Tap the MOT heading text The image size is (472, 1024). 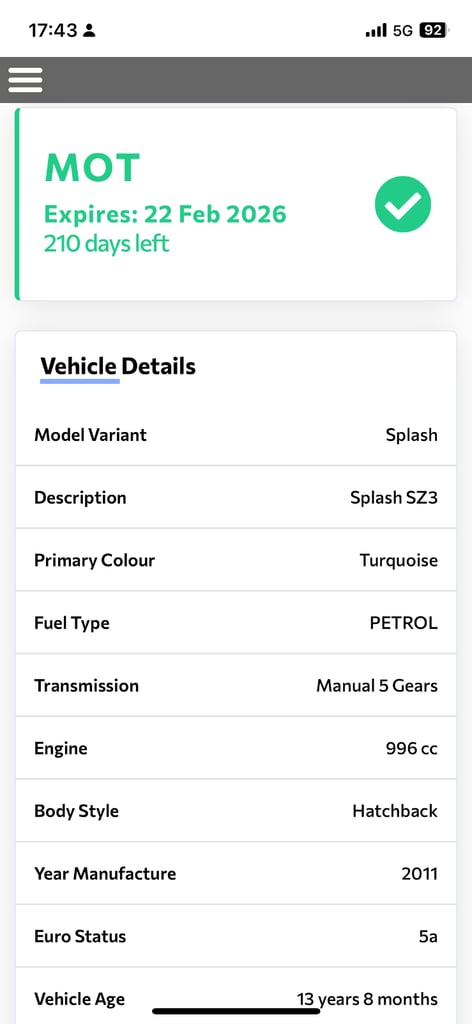pos(92,168)
